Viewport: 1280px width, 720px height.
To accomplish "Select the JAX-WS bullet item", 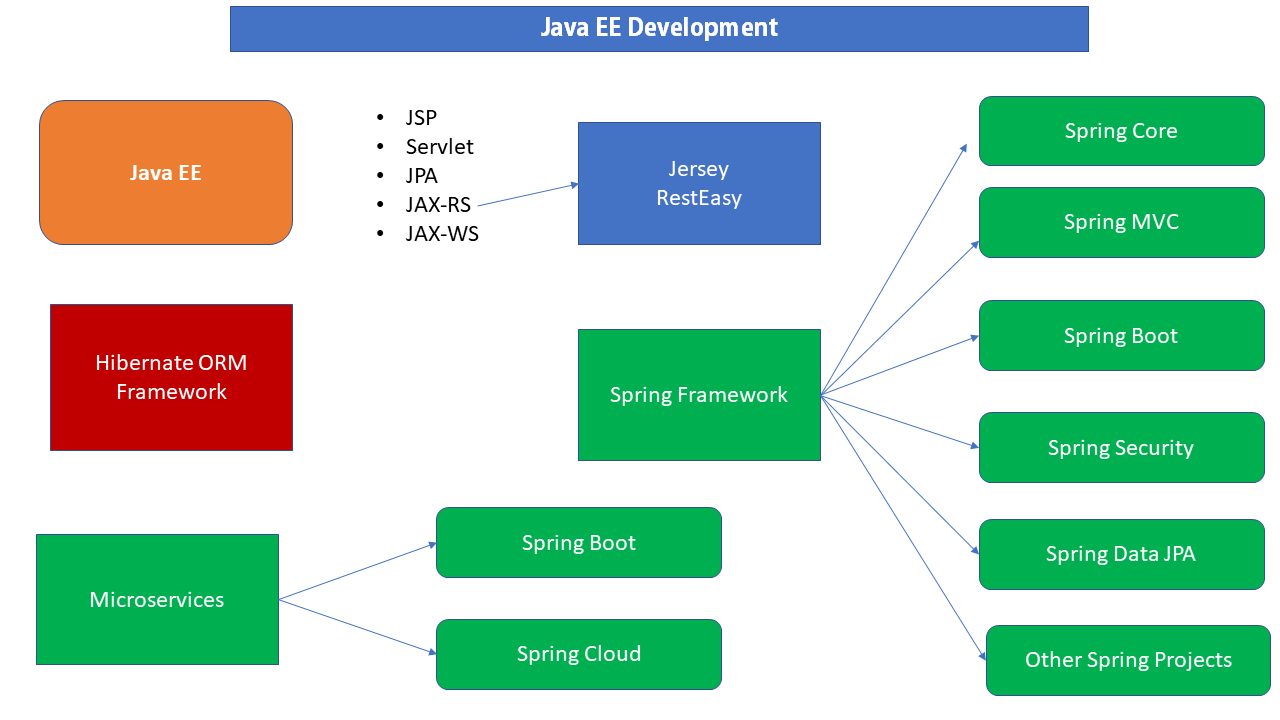I will (442, 233).
